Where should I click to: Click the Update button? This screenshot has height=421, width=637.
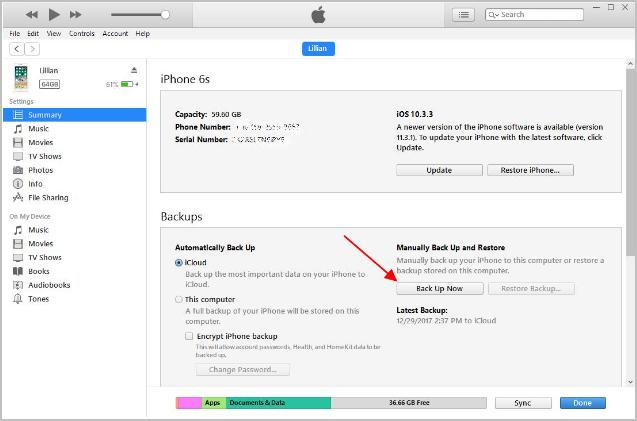(439, 170)
